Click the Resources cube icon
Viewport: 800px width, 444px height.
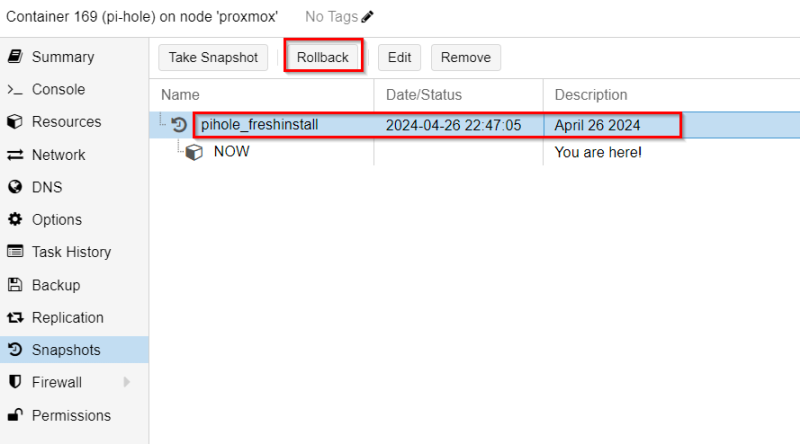click(15, 122)
